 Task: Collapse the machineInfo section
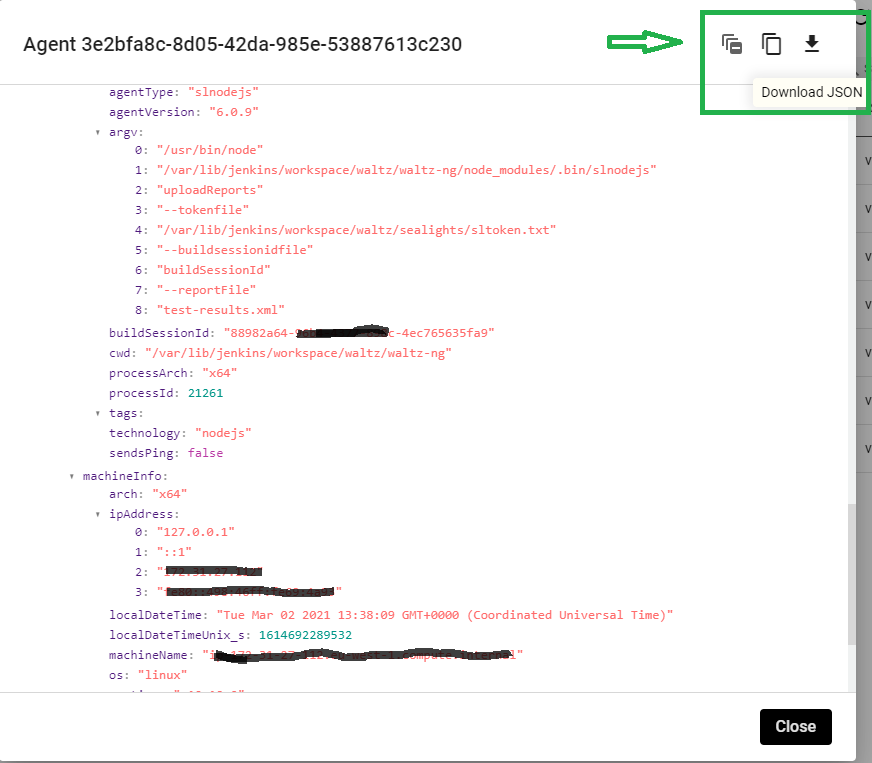tap(72, 476)
